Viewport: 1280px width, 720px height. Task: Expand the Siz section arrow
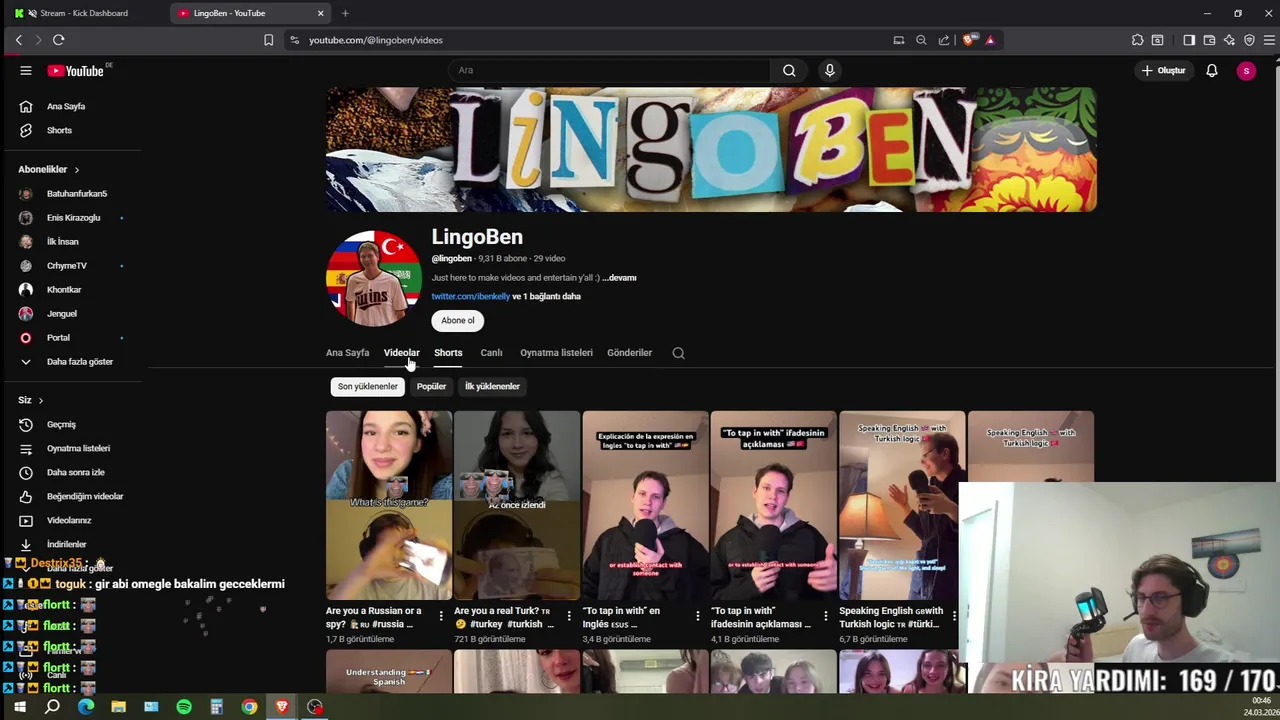click(x=40, y=400)
